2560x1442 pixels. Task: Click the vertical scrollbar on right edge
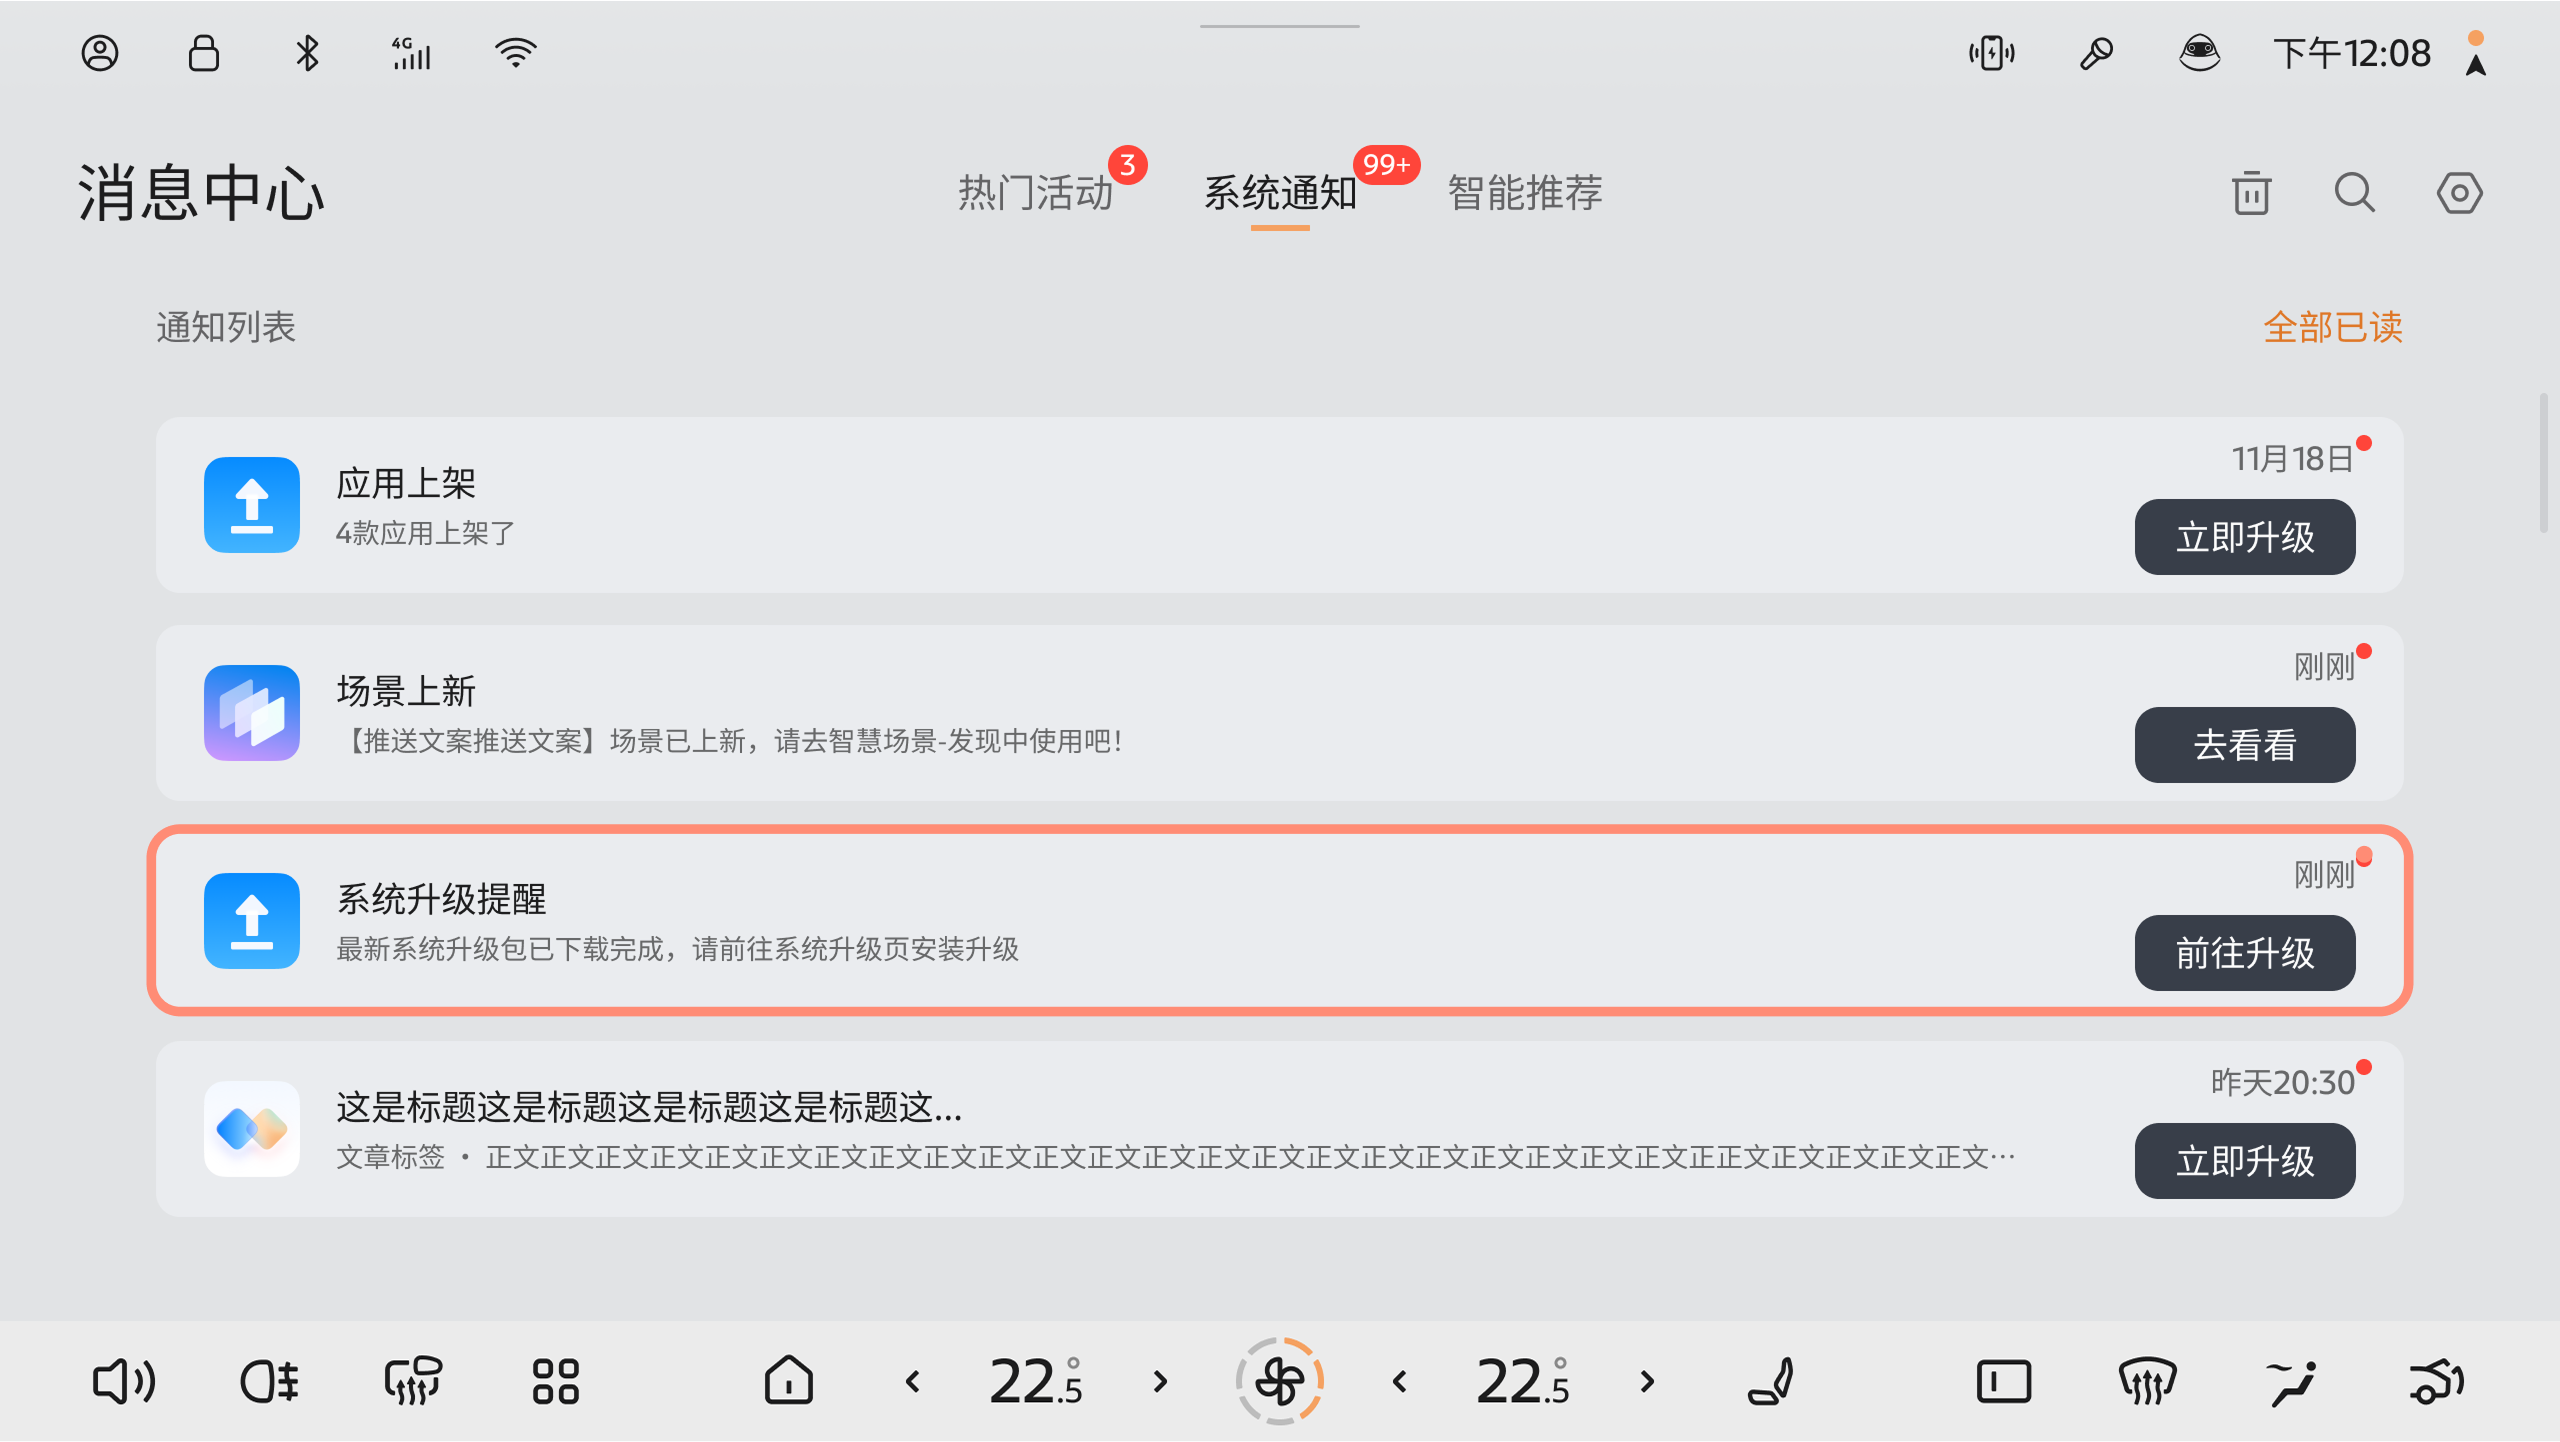2543,464
